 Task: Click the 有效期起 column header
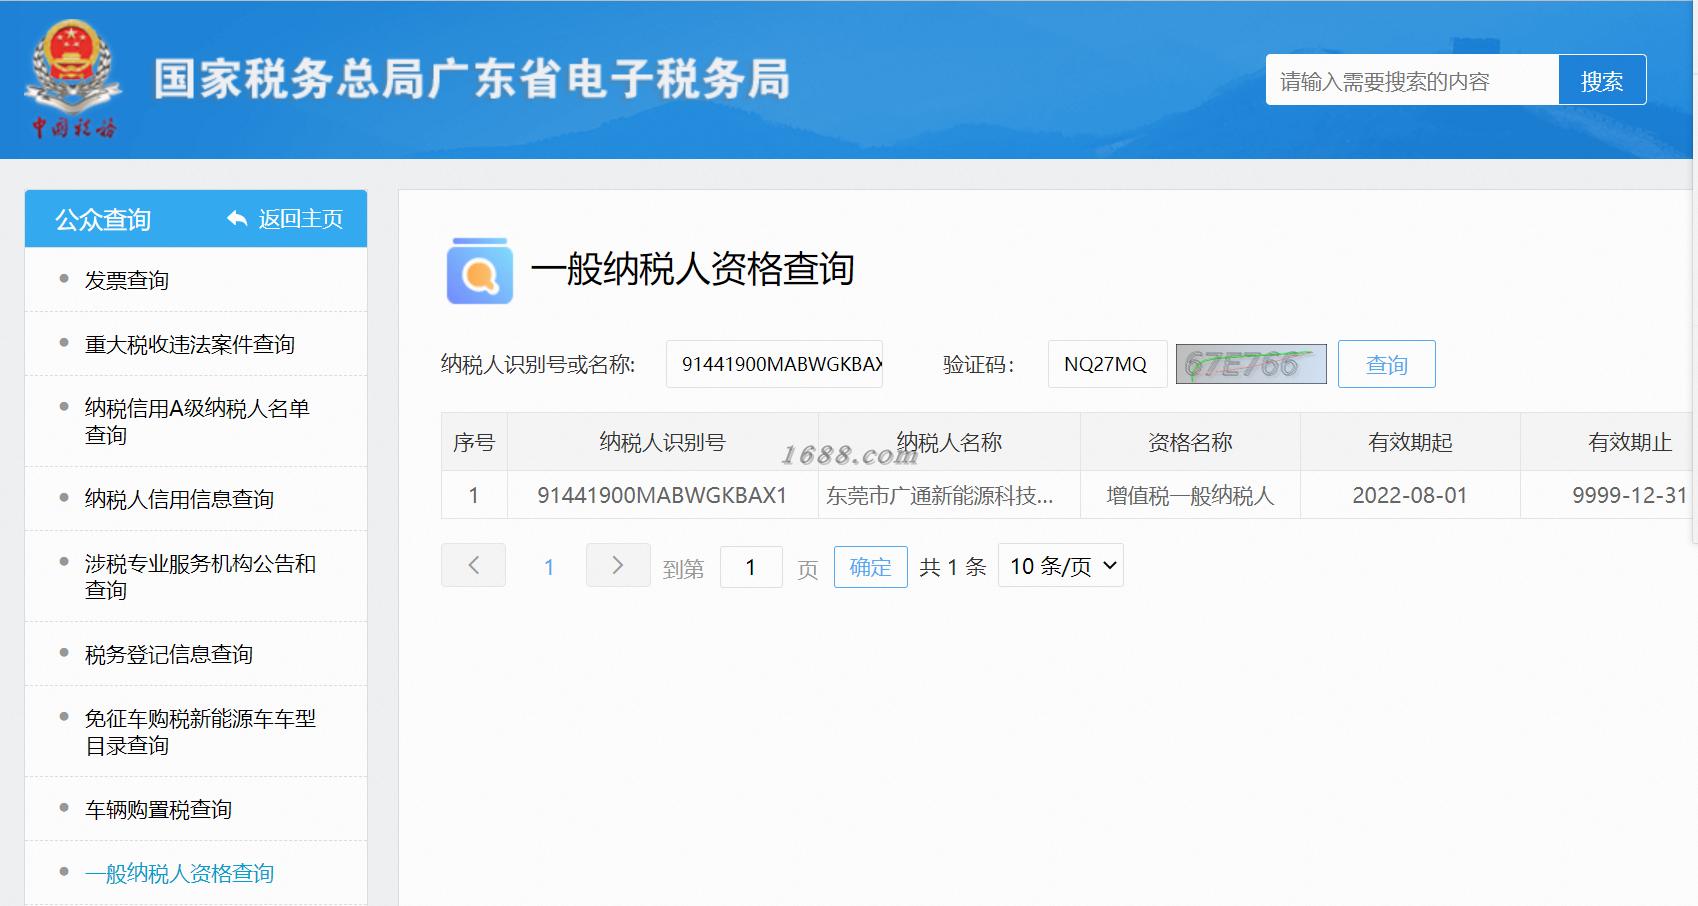[1410, 442]
